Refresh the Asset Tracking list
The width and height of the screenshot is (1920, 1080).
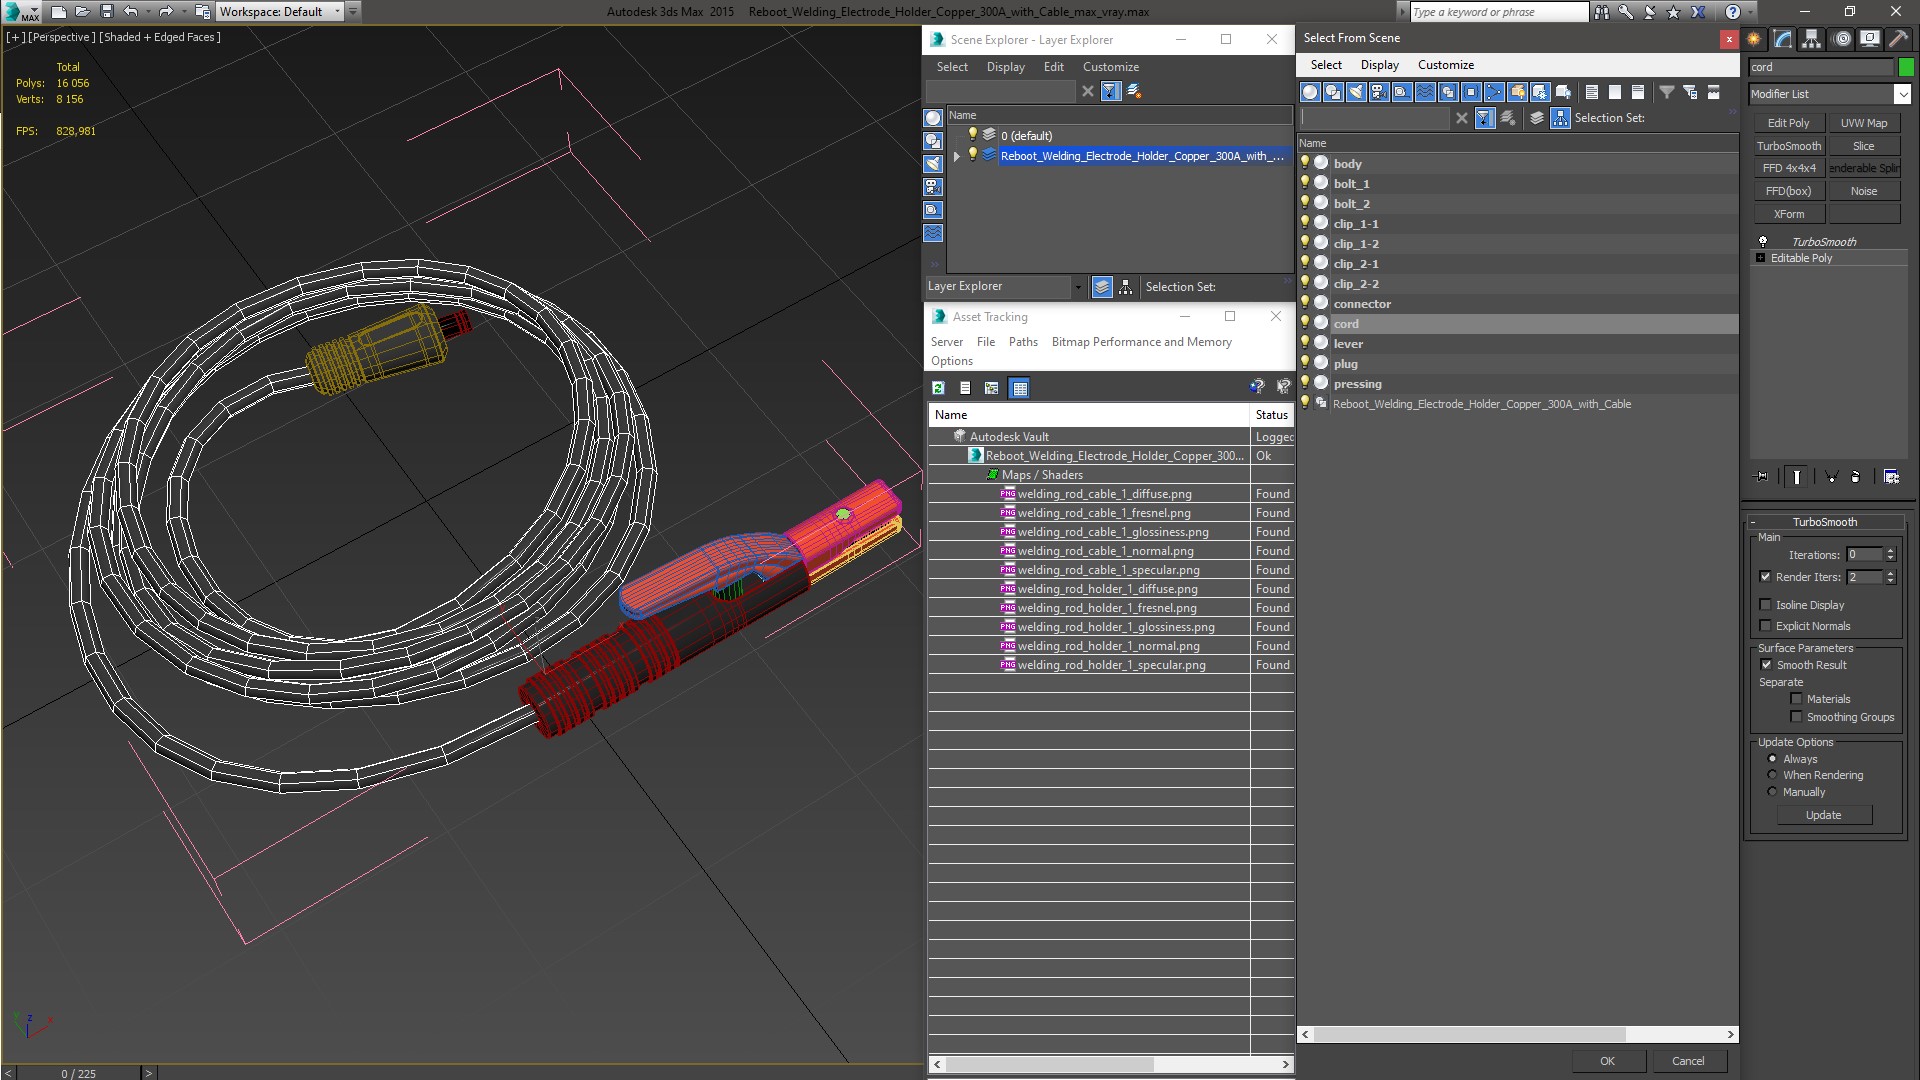point(938,388)
